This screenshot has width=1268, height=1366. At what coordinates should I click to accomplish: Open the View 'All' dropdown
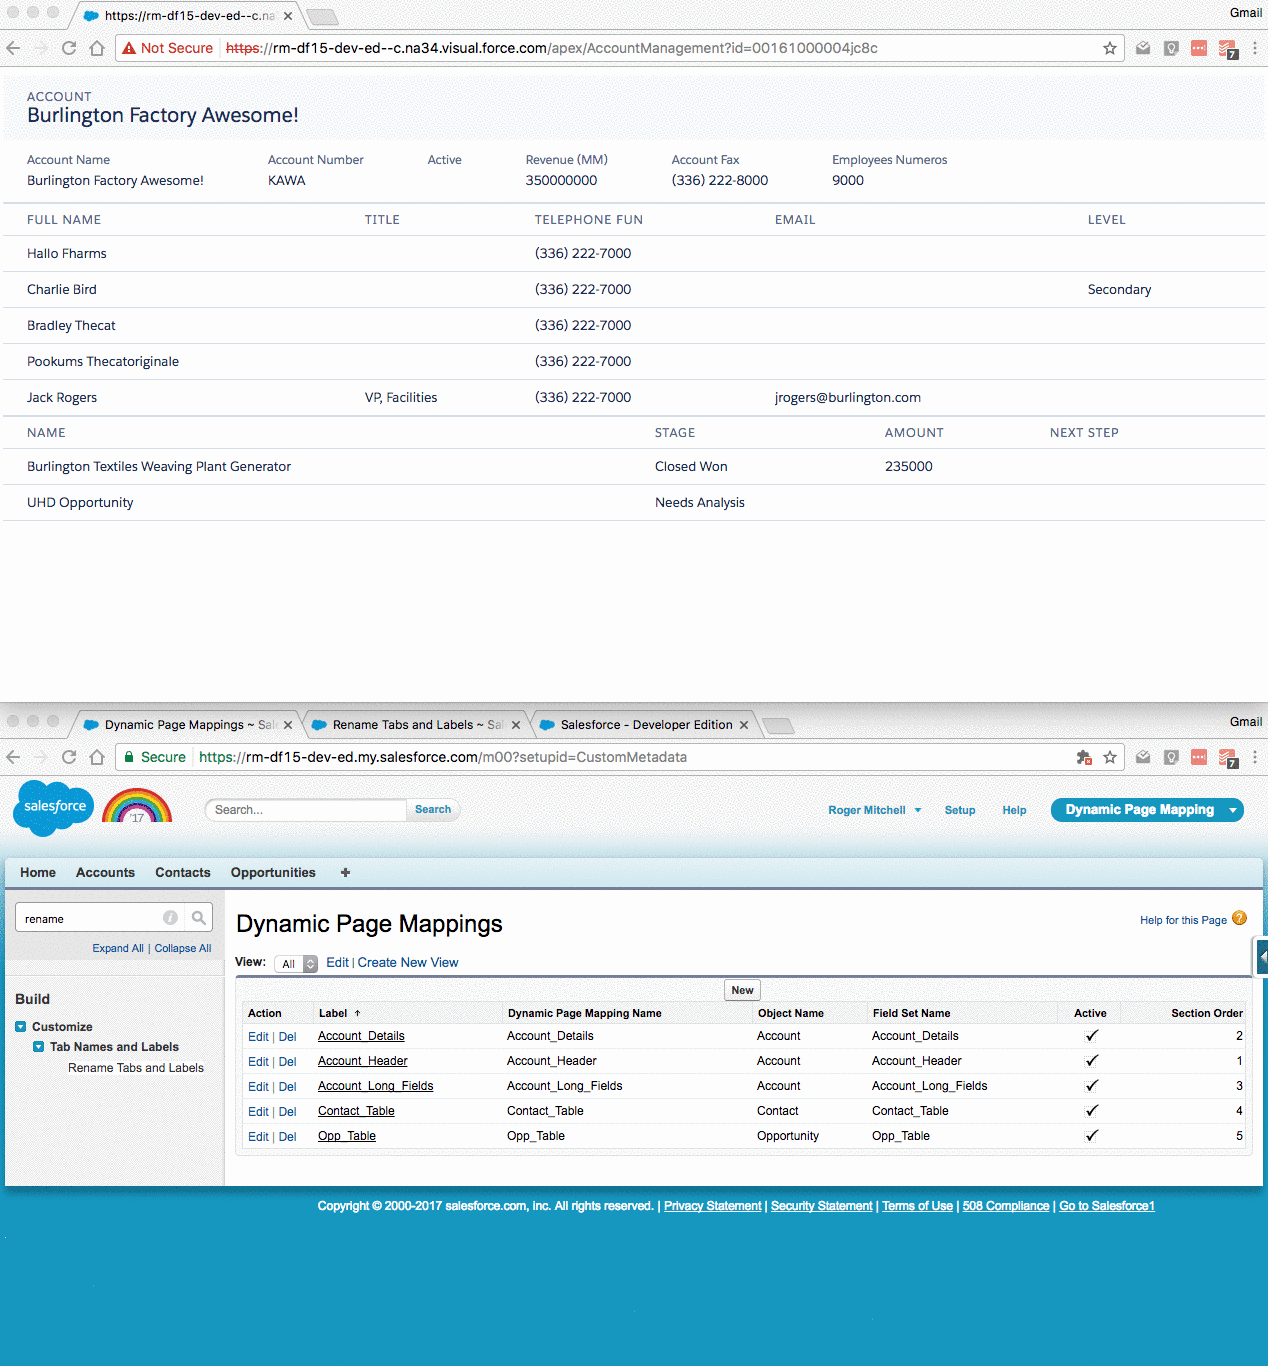[296, 964]
